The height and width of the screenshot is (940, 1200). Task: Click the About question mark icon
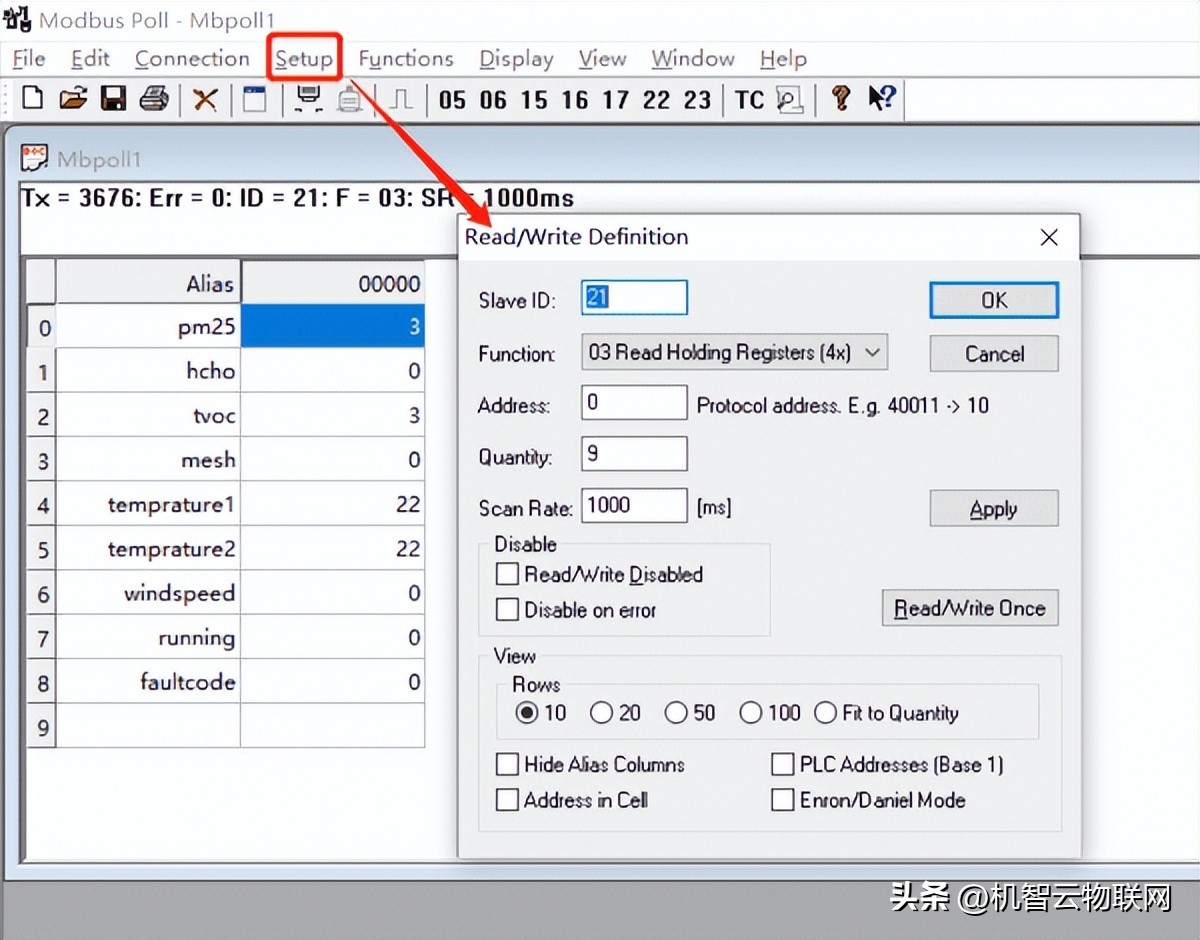[841, 98]
